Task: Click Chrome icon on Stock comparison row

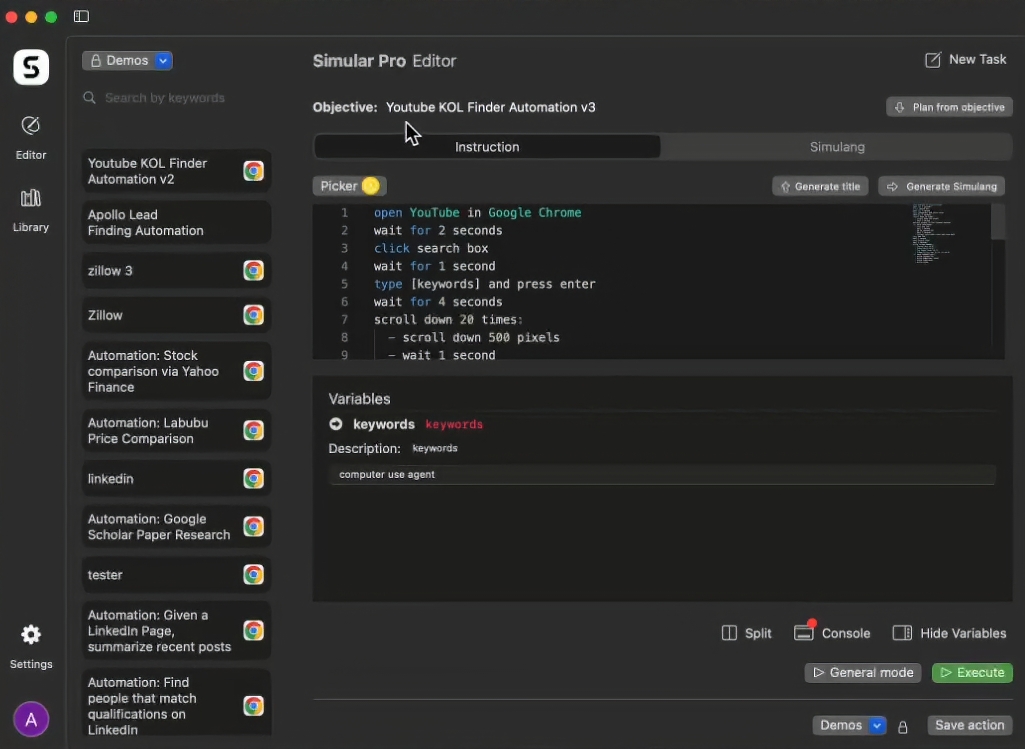Action: [253, 371]
